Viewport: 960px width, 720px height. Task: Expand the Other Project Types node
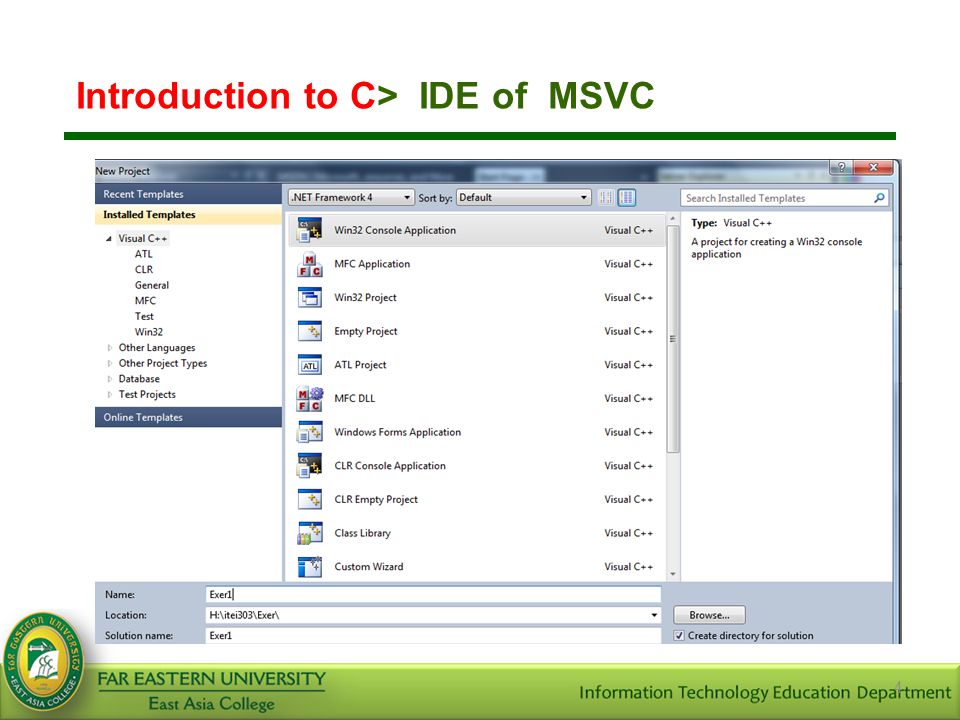110,363
